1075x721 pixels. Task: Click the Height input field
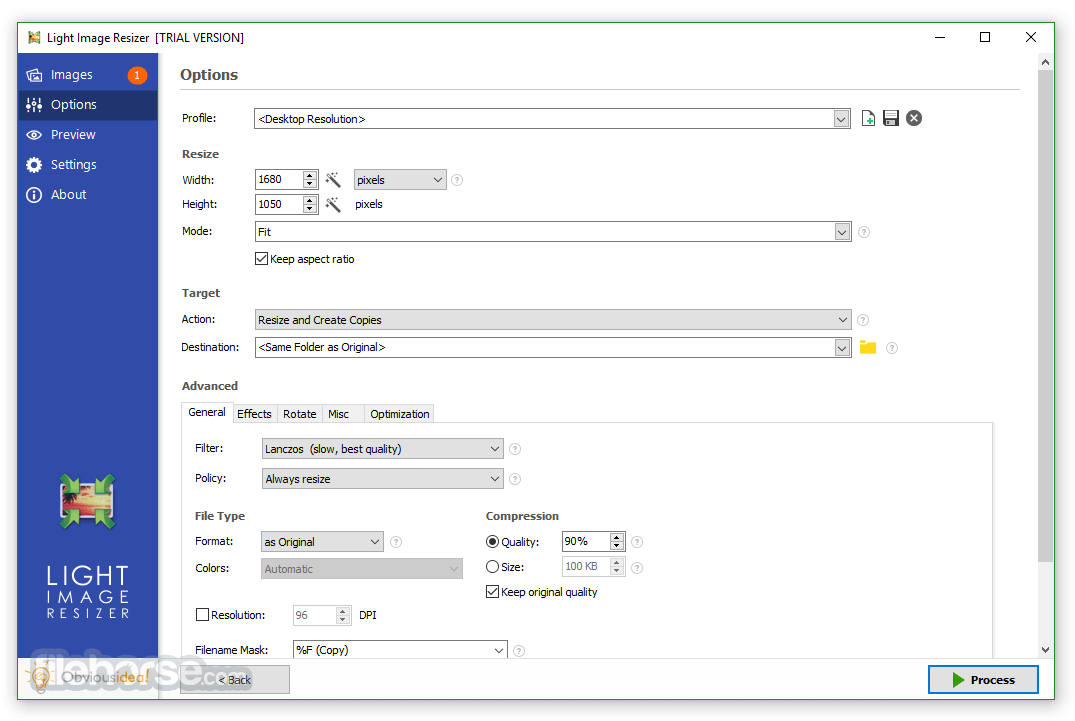pyautogui.click(x=278, y=204)
